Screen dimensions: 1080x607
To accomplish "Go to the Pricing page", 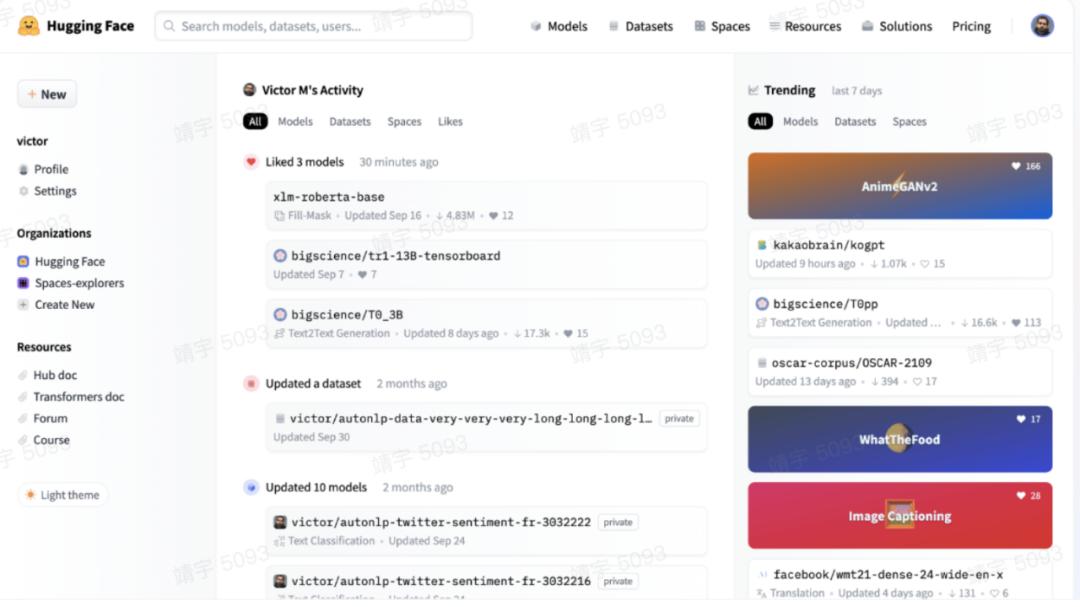I will (x=970, y=26).
